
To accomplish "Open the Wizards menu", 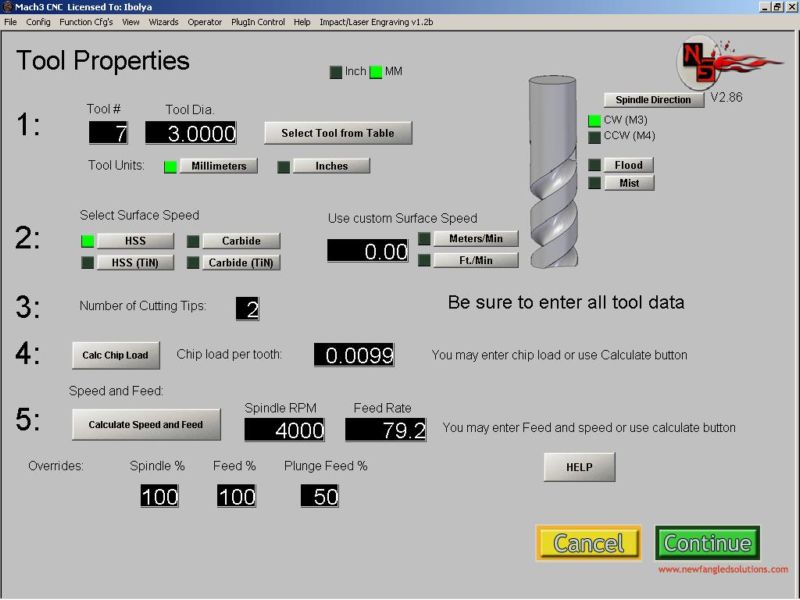I will (164, 21).
